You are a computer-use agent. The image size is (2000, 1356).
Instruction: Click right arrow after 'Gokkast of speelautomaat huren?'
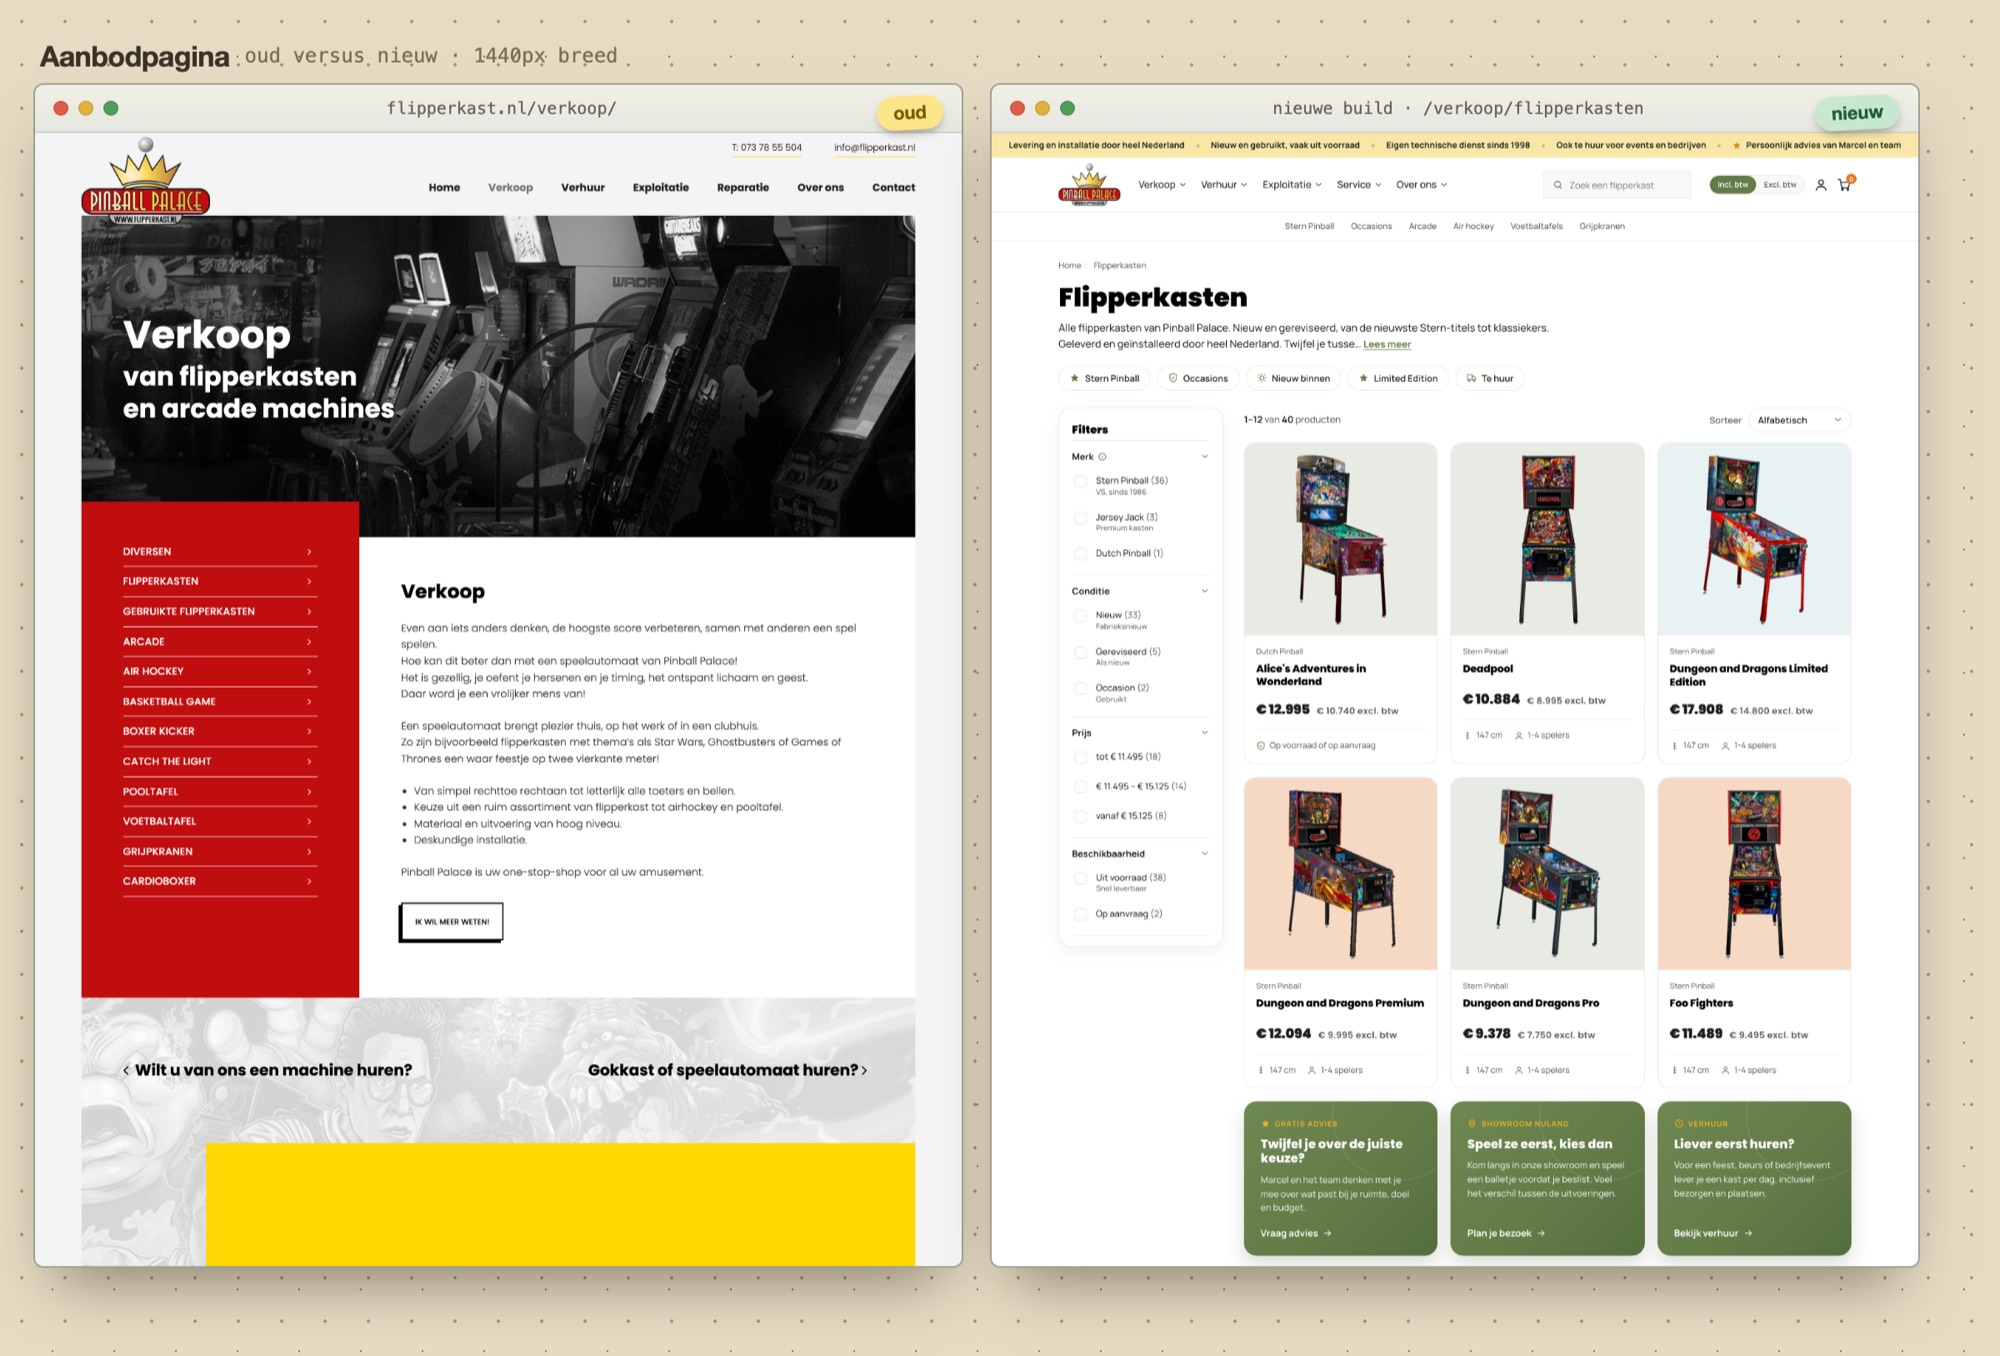(864, 1070)
